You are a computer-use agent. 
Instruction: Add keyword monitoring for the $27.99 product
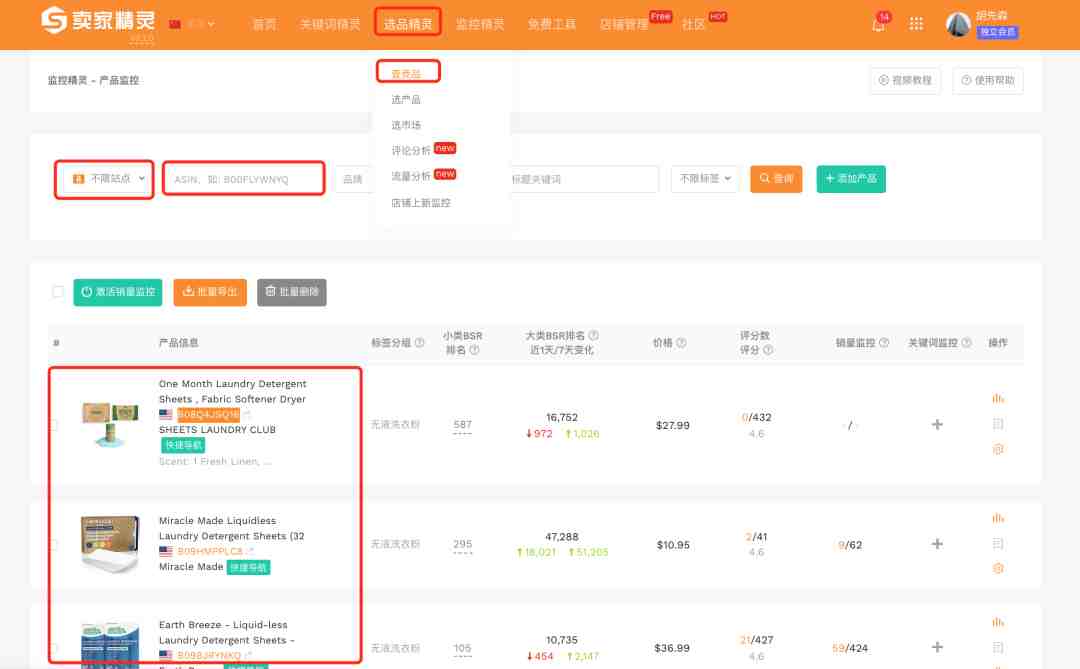(x=937, y=424)
